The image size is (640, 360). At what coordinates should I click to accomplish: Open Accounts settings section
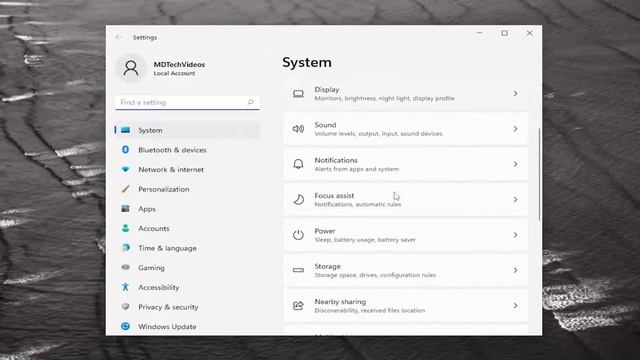[187, 228]
